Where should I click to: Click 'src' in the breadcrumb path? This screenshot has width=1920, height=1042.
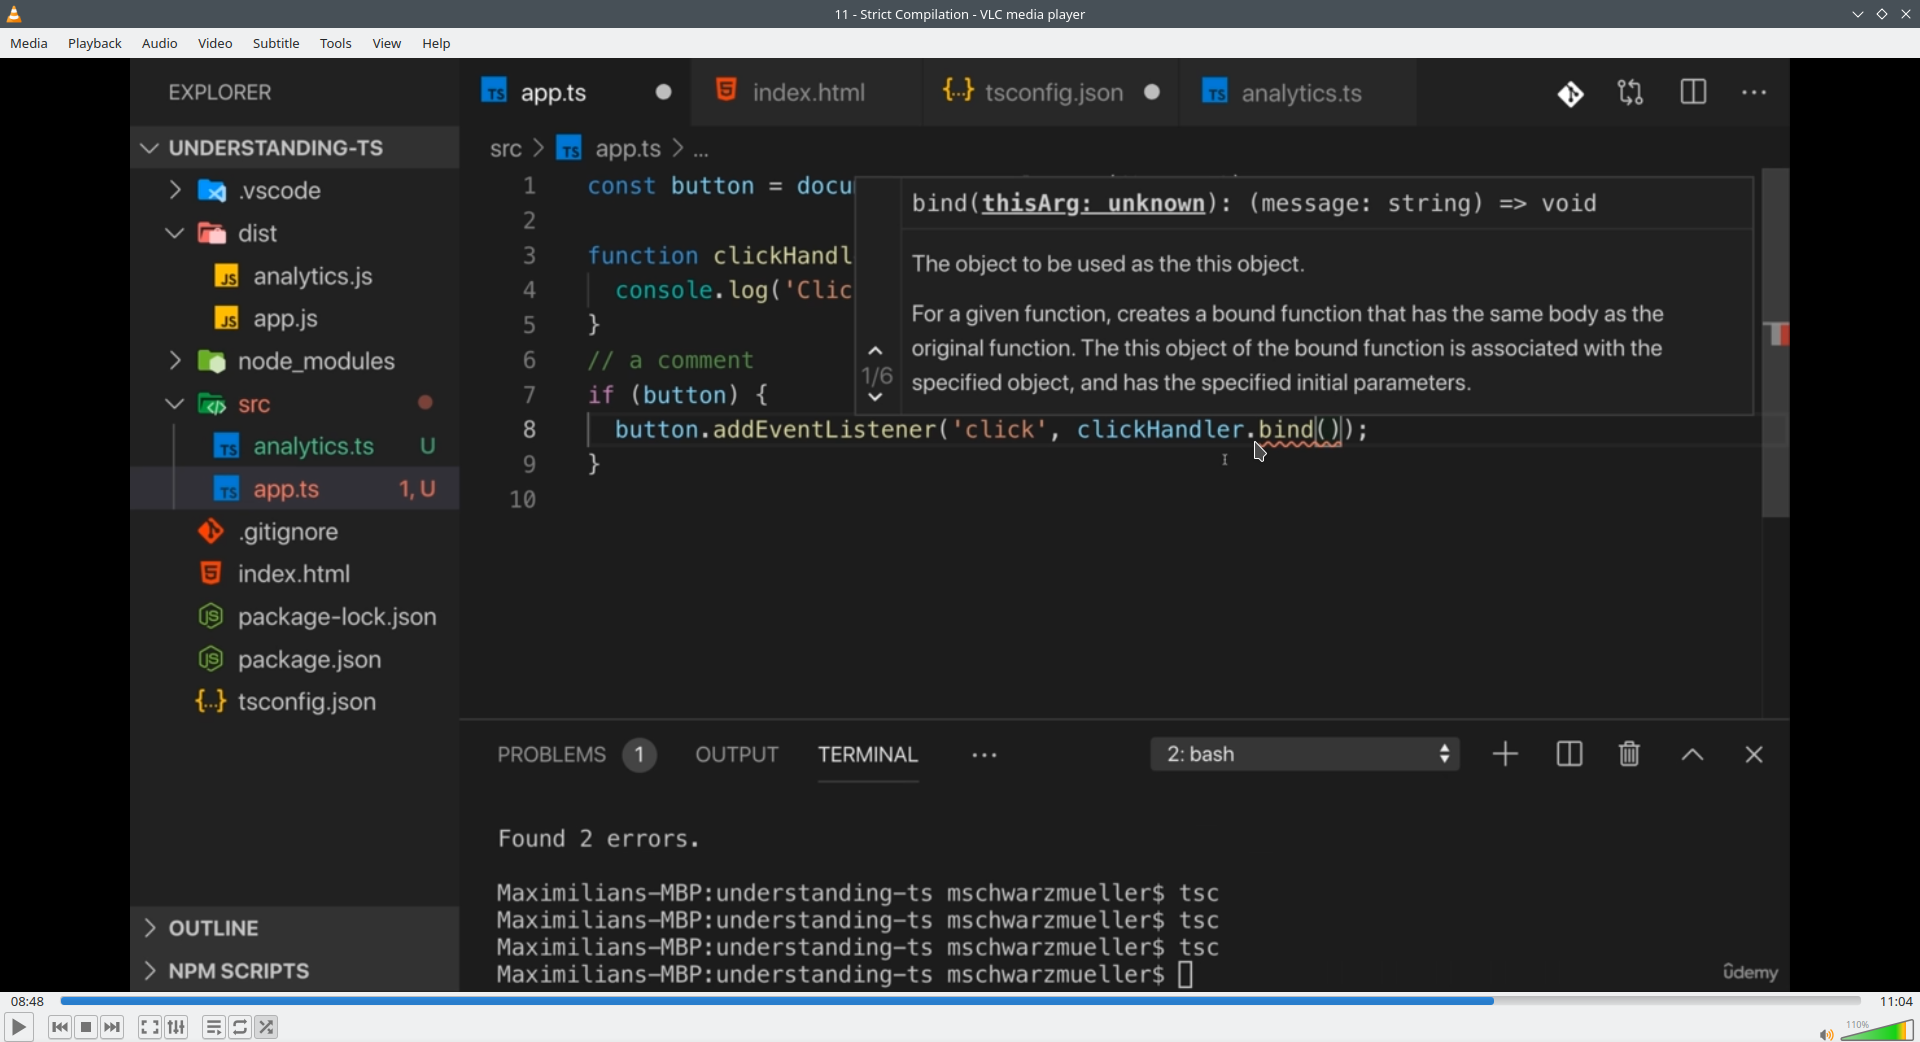(x=506, y=150)
